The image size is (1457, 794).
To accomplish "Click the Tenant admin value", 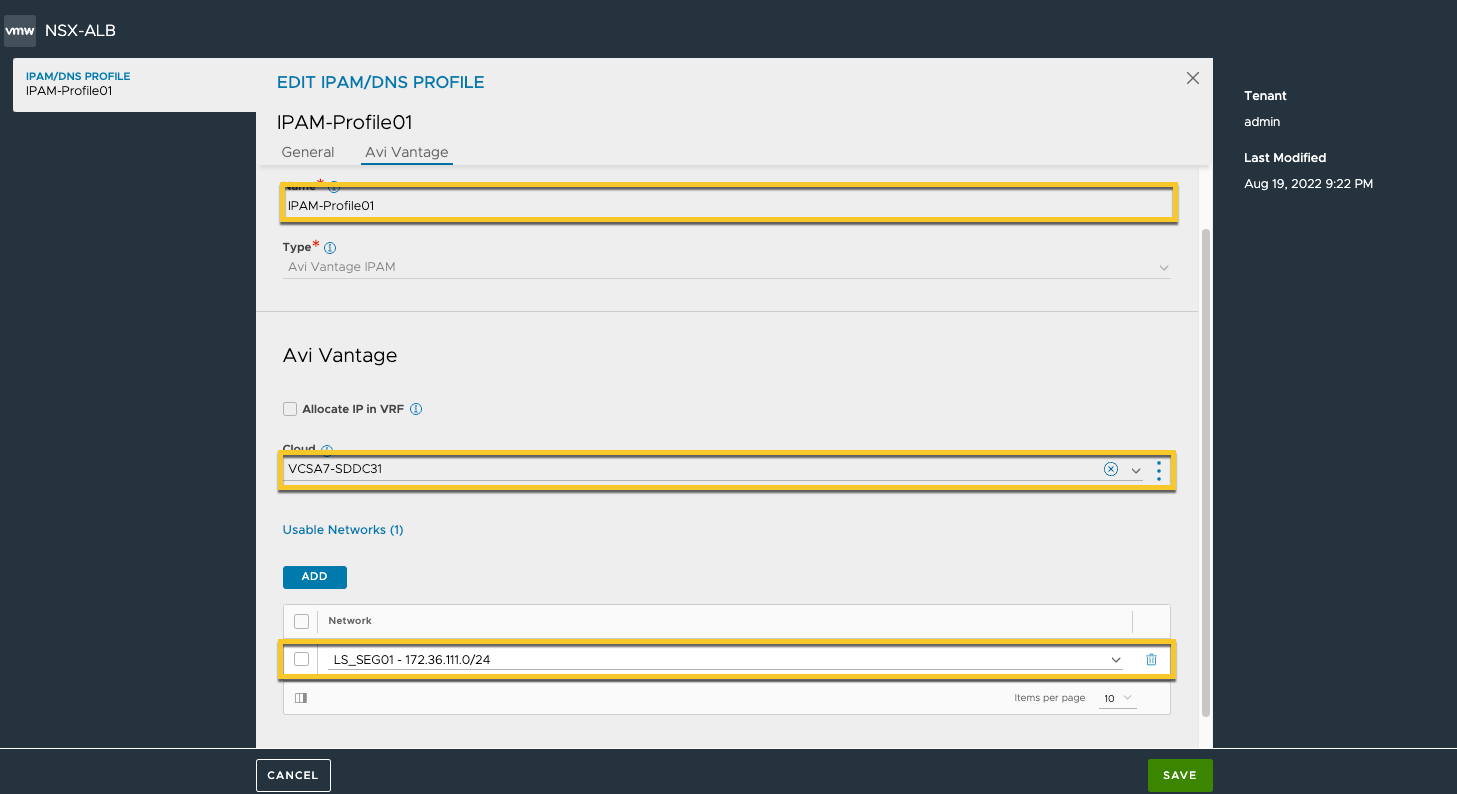I will 1262,122.
